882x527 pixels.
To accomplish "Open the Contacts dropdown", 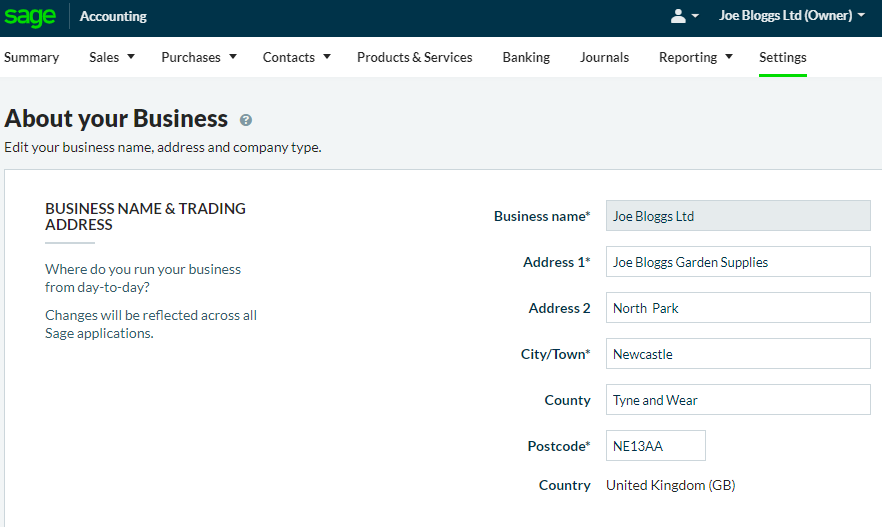I will [296, 57].
